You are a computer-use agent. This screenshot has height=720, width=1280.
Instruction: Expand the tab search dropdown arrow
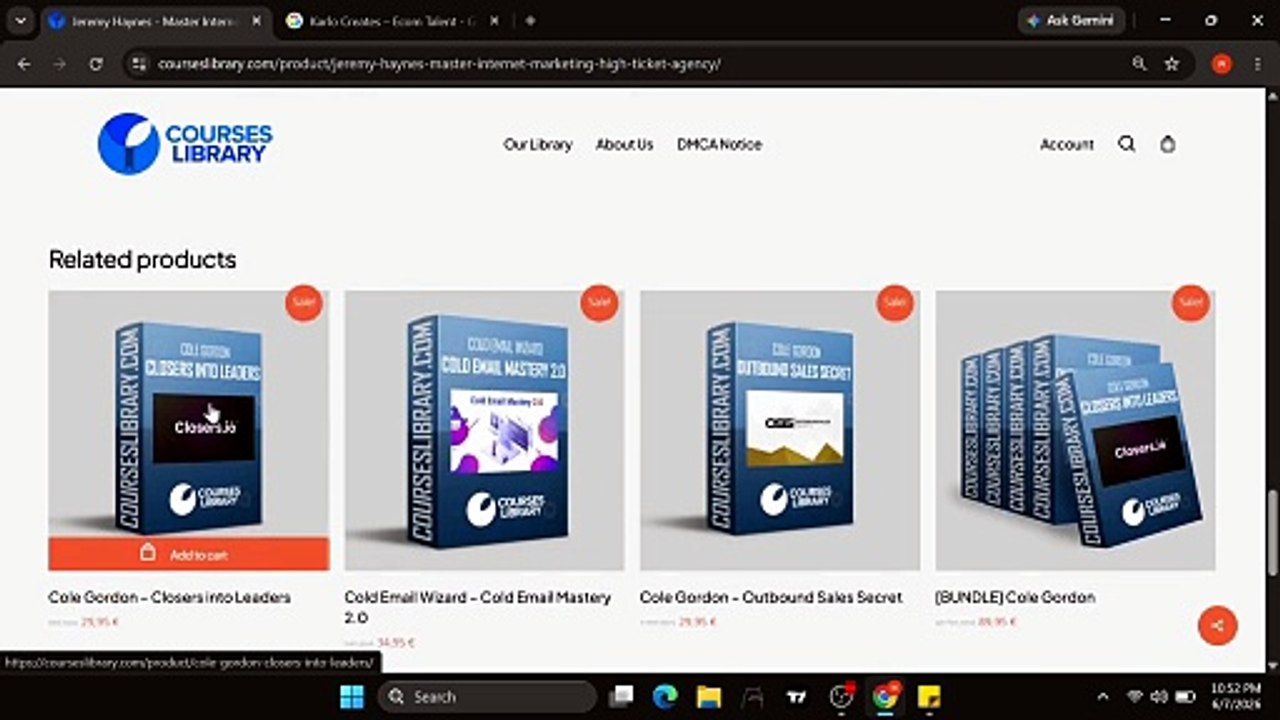point(20,20)
